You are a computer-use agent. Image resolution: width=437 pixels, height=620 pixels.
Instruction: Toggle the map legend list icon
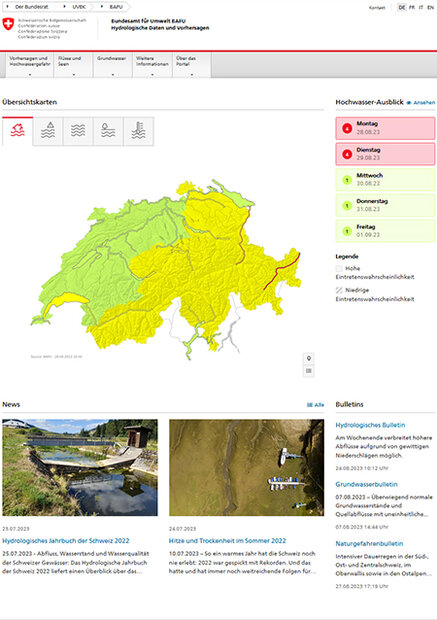pyautogui.click(x=309, y=371)
